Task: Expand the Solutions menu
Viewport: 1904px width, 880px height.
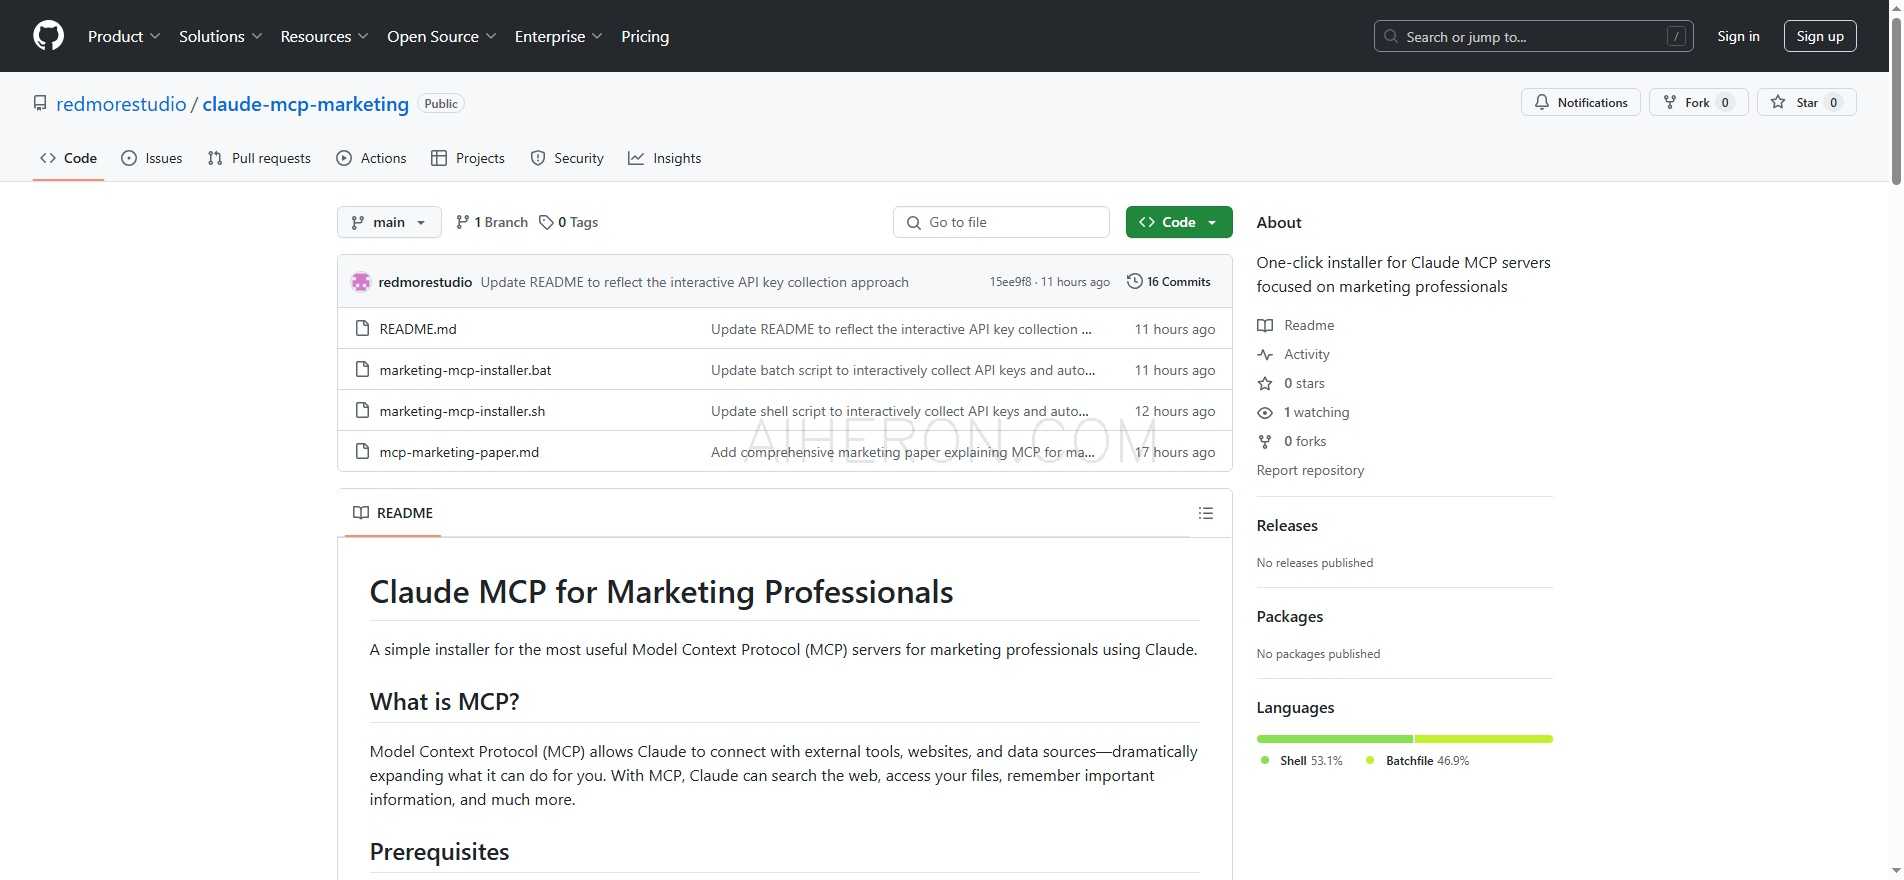Action: [x=220, y=36]
